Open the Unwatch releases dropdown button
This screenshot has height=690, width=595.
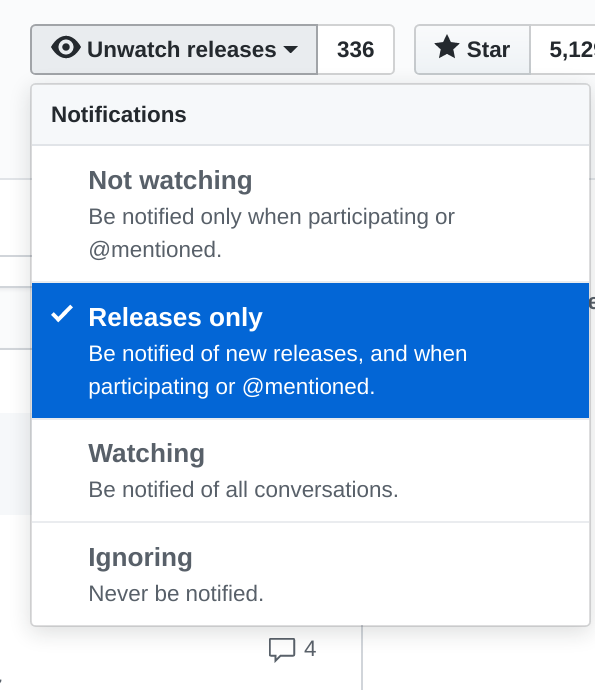174,49
